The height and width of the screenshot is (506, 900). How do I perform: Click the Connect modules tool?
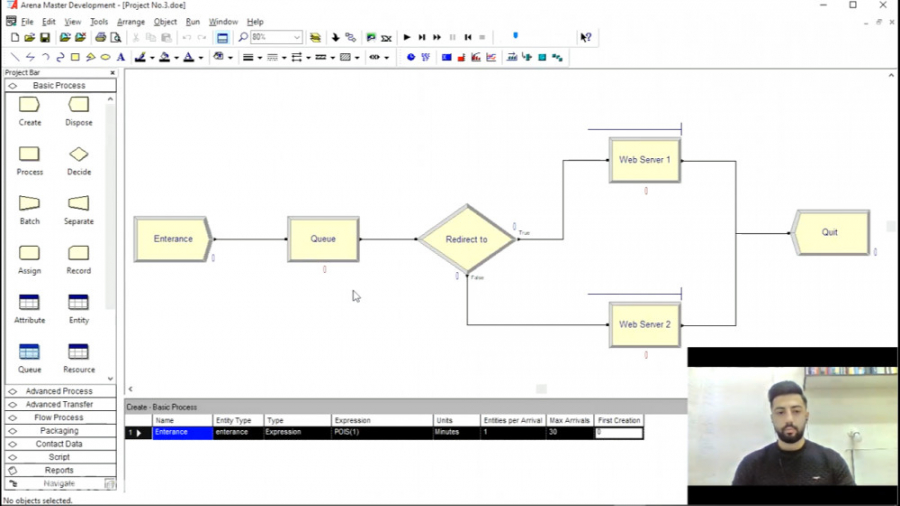click(x=351, y=37)
